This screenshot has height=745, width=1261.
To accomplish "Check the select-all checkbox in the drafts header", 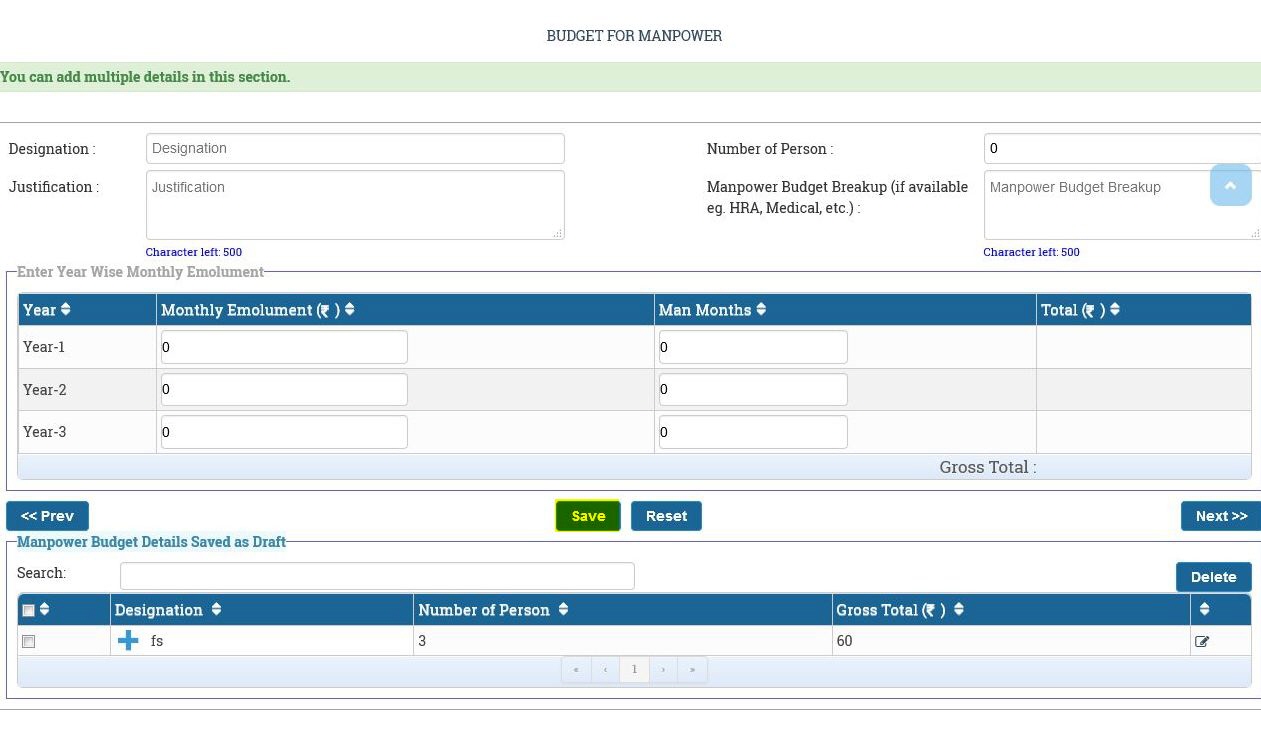I will point(28,611).
